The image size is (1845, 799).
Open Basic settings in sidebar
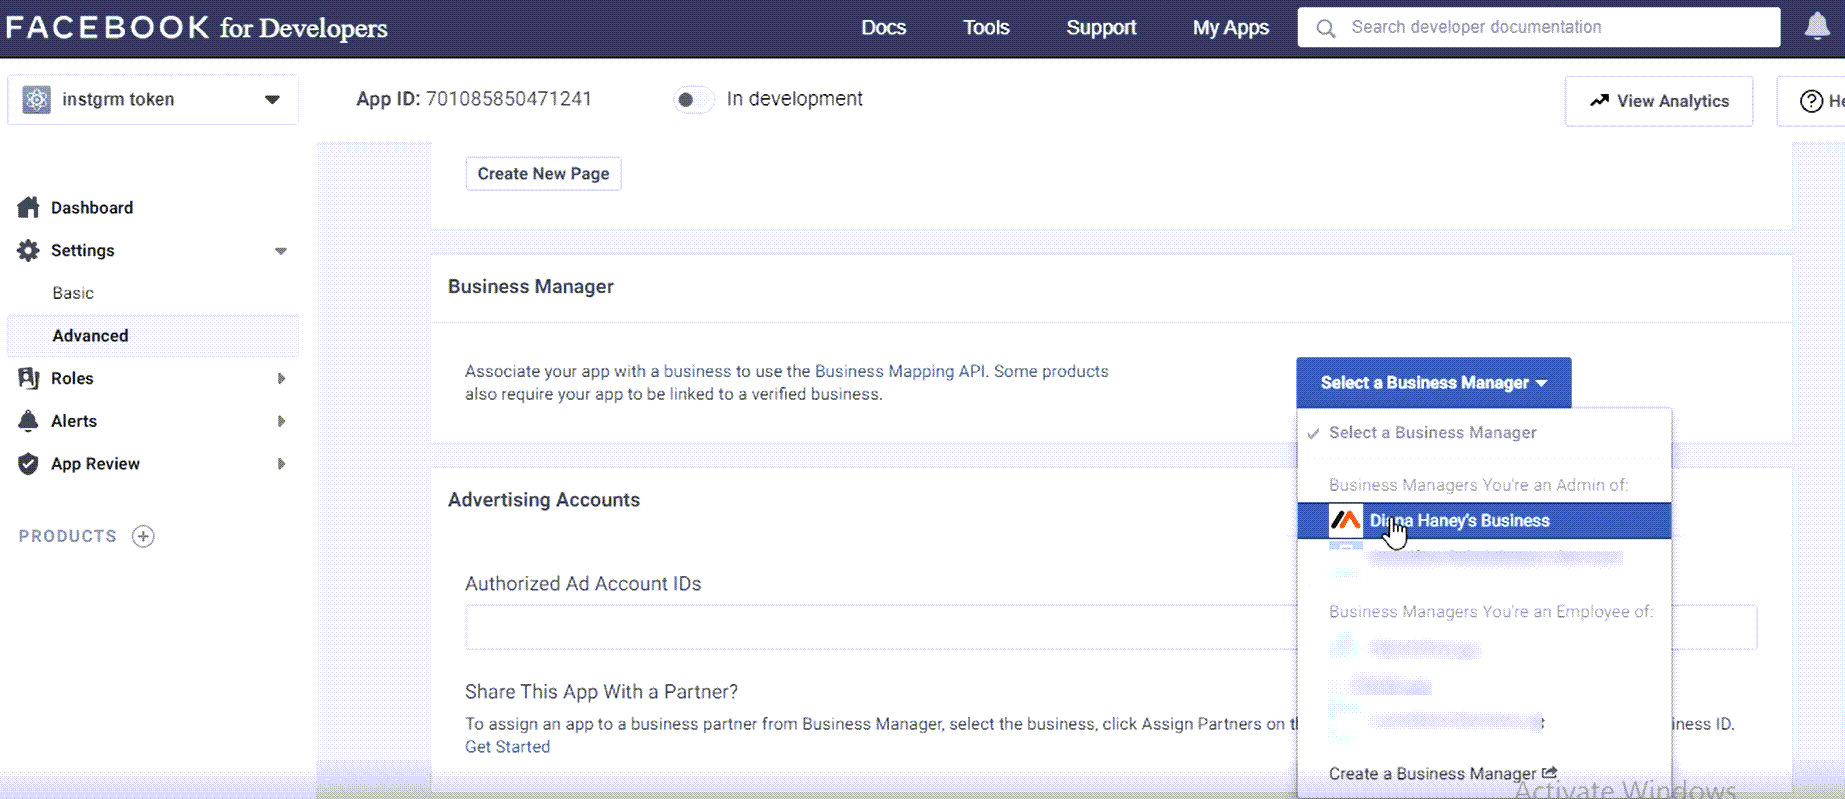73,293
